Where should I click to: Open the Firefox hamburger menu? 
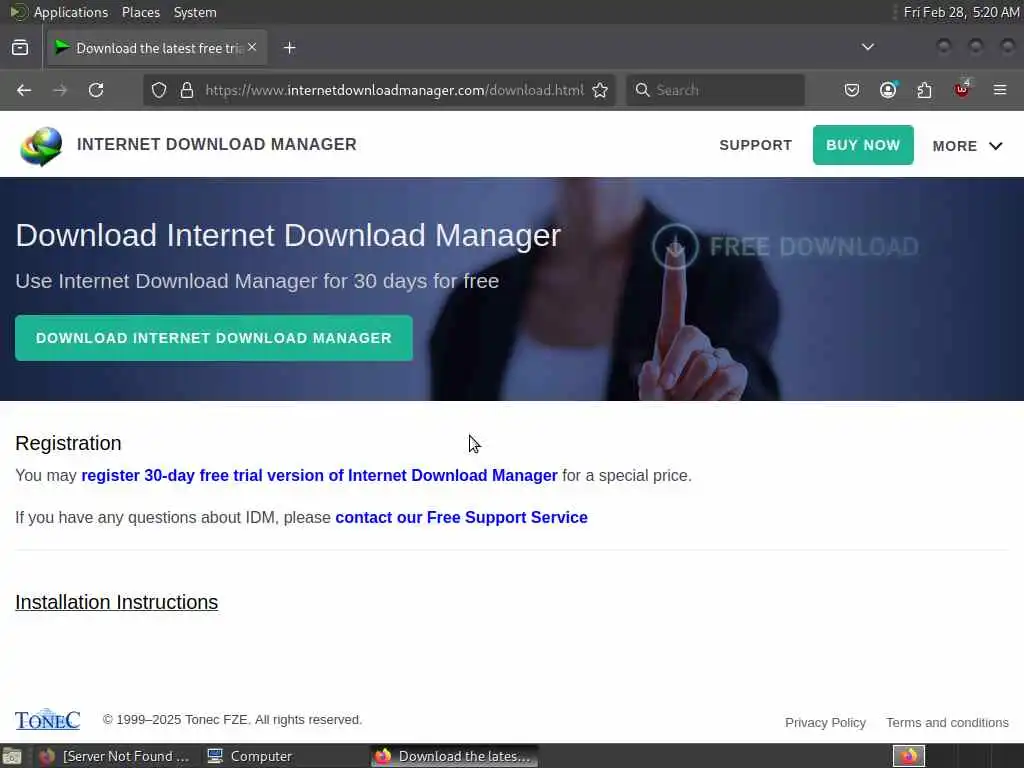click(1000, 90)
